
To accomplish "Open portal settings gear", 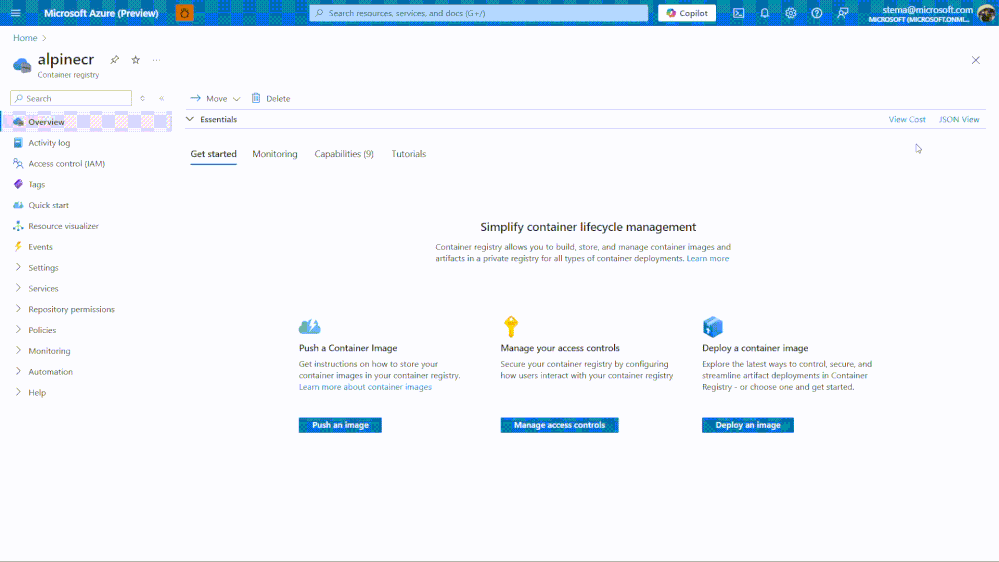I will coord(791,13).
